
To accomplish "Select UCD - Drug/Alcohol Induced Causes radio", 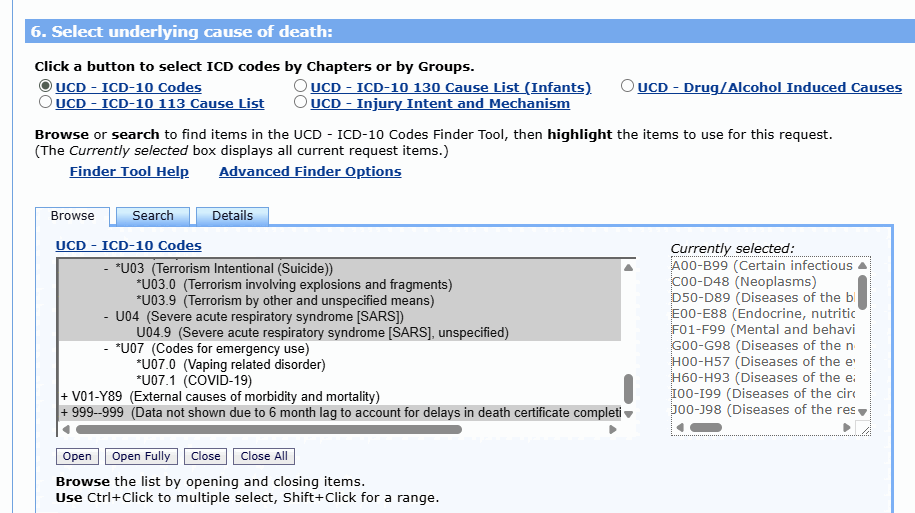I will [x=627, y=87].
